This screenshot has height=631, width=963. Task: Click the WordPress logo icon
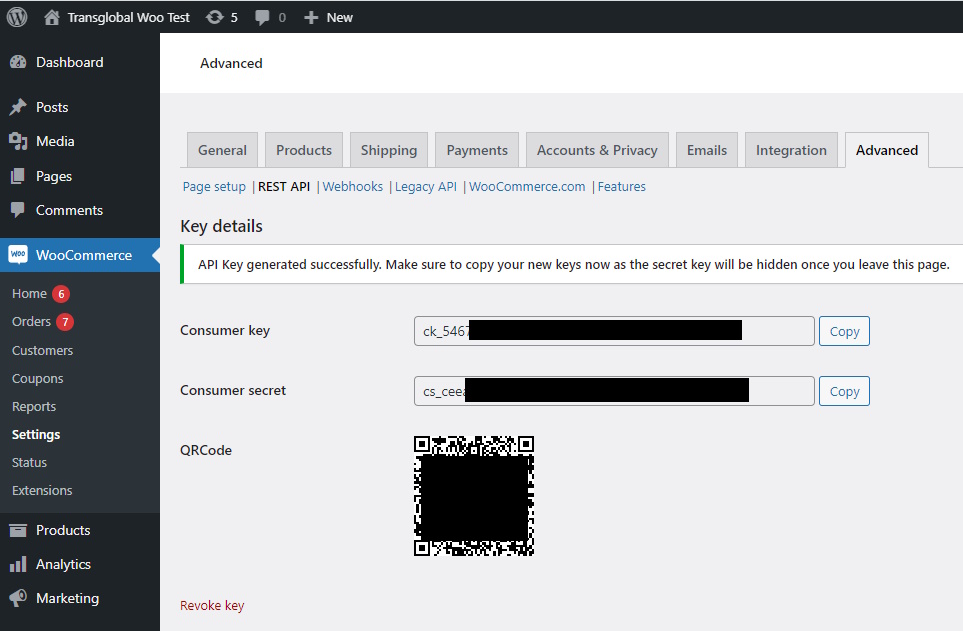17,17
